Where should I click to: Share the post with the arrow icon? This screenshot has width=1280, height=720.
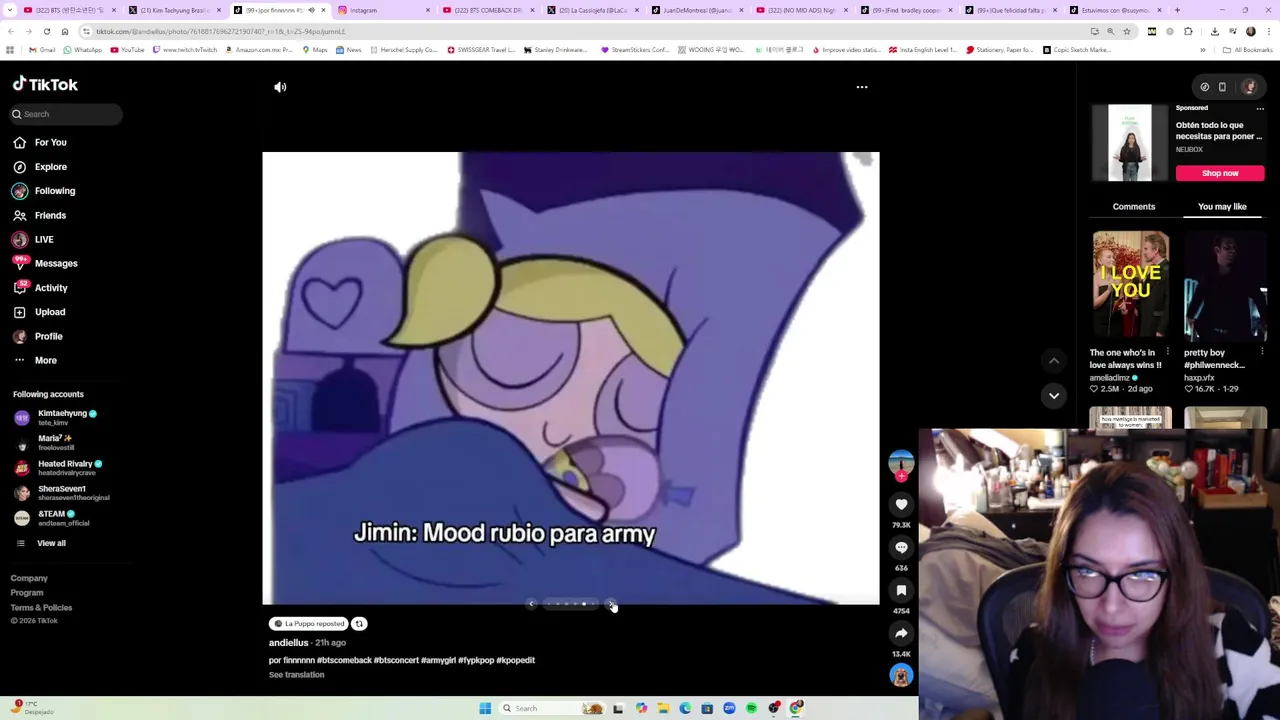pyautogui.click(x=901, y=633)
